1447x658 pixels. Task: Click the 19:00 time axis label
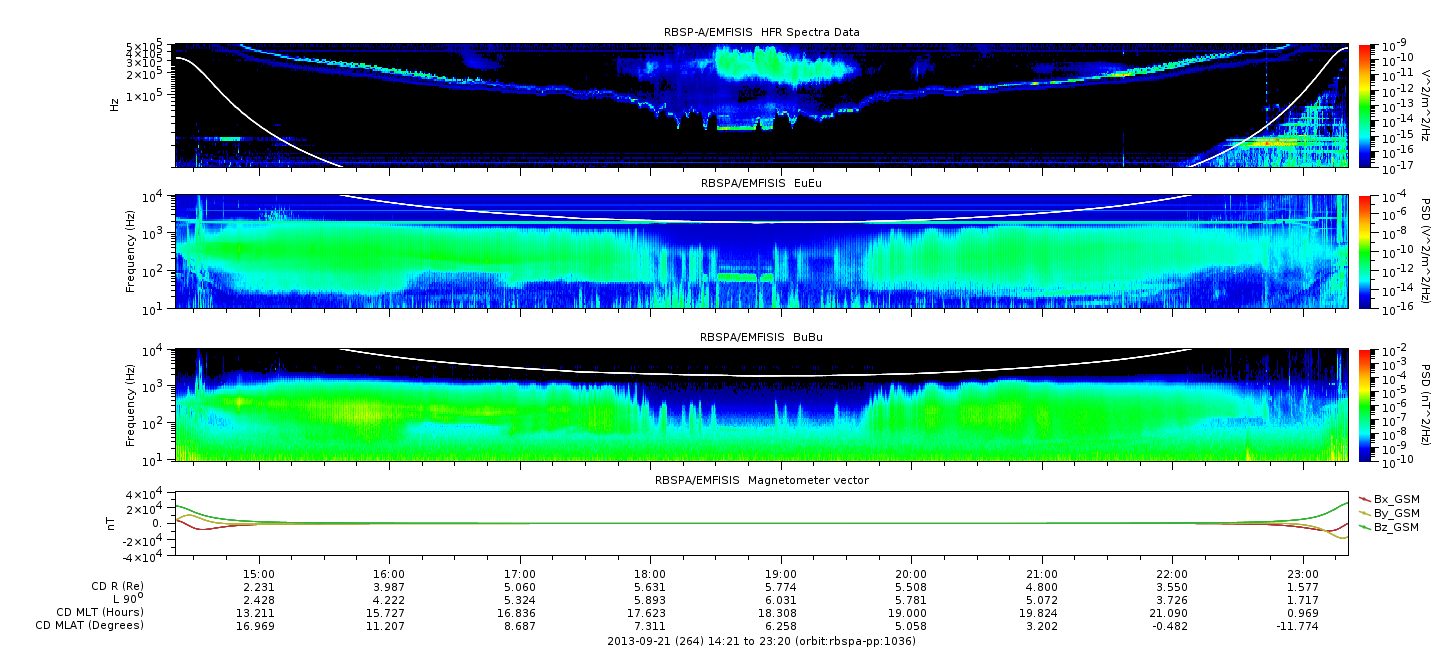(x=780, y=574)
